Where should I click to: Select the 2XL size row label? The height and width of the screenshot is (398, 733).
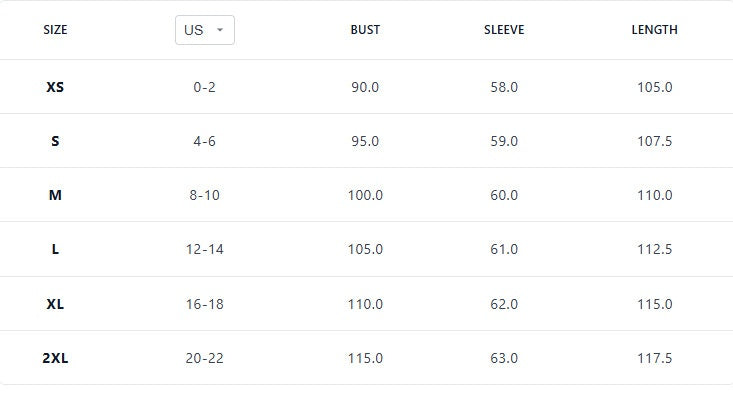coord(55,358)
